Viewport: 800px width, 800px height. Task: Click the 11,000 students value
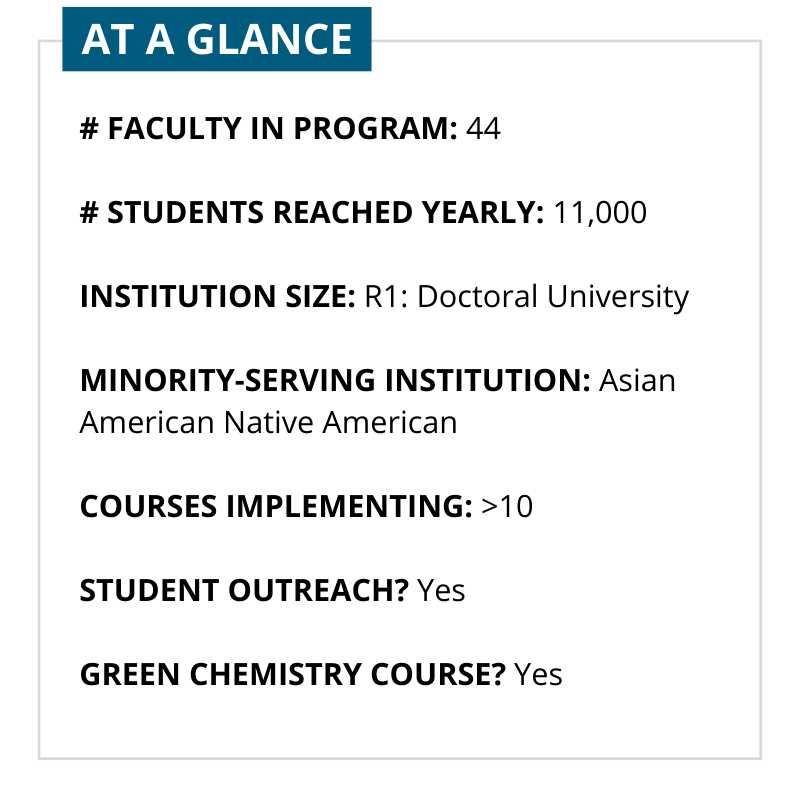pyautogui.click(x=599, y=213)
